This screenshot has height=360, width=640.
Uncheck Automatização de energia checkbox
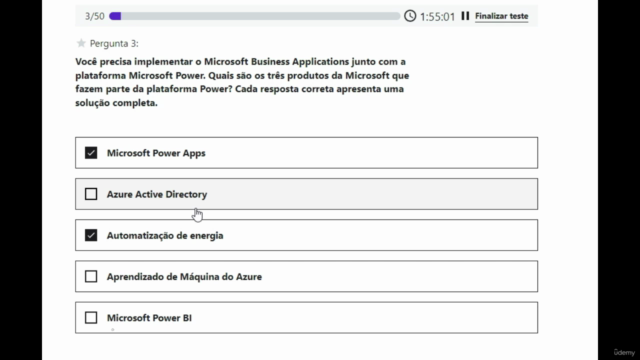click(91, 235)
